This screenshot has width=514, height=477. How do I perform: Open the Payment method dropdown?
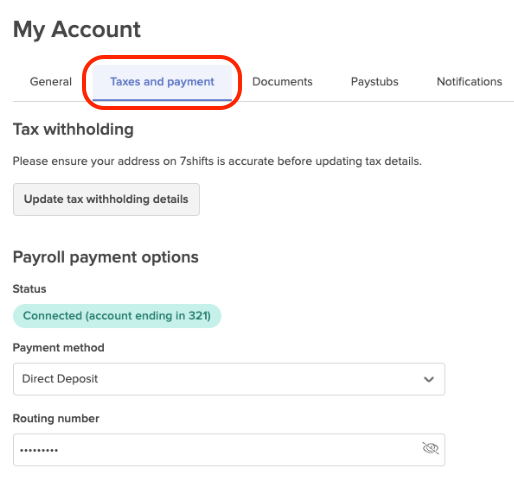point(229,379)
